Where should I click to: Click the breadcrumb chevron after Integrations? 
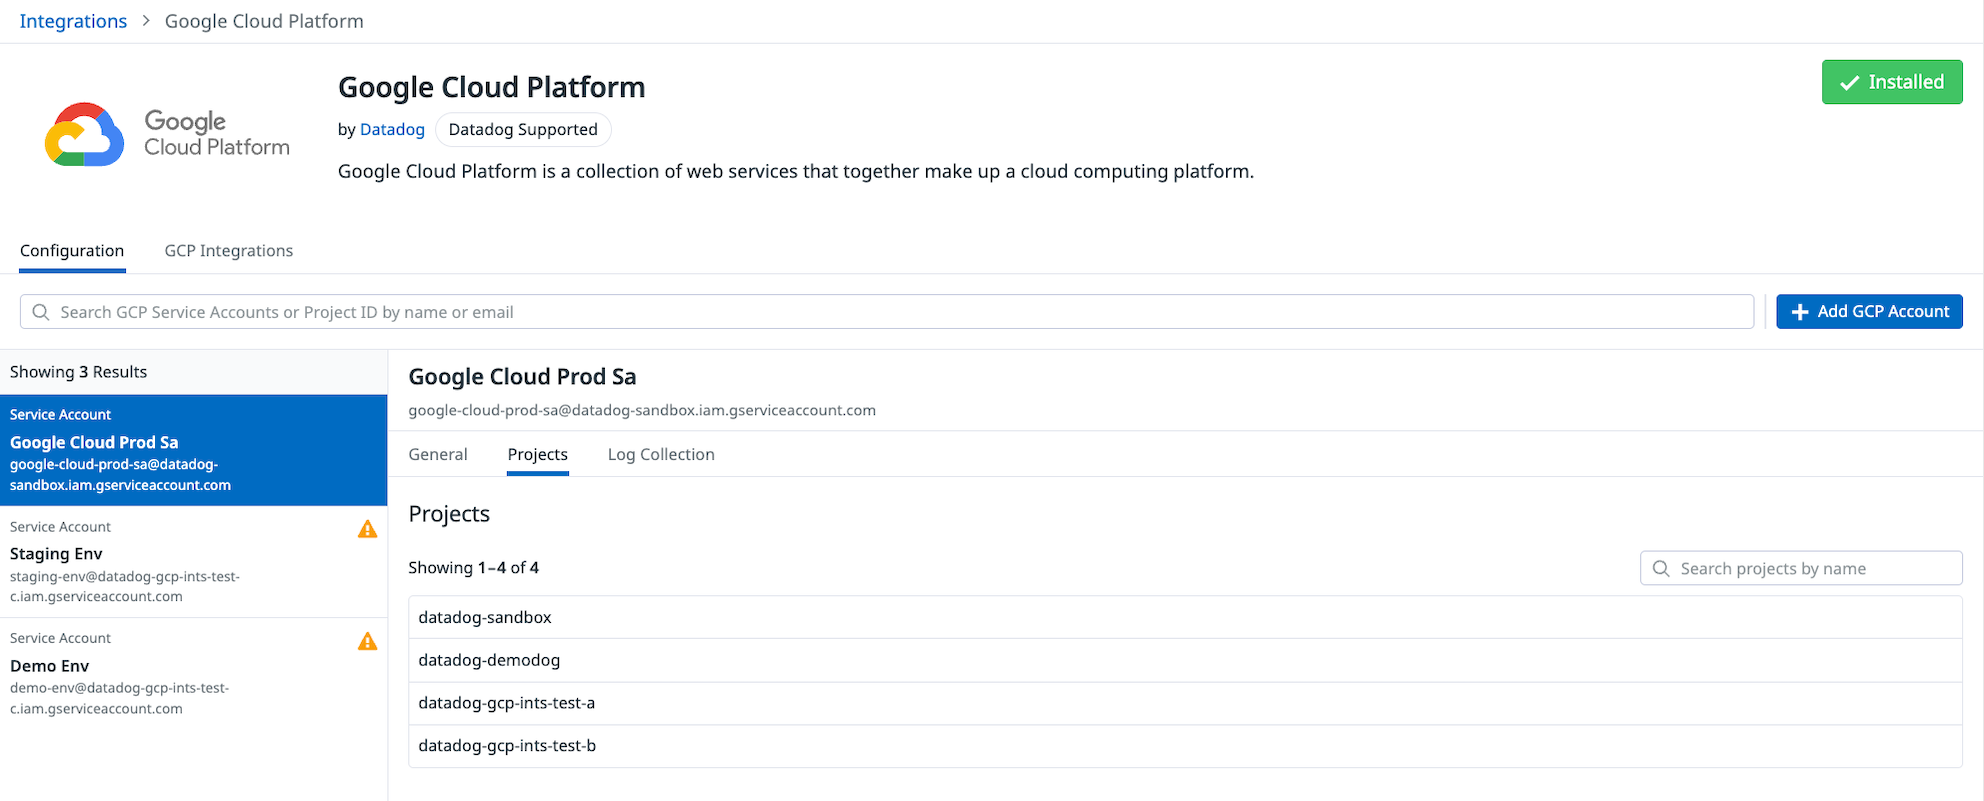pyautogui.click(x=145, y=20)
